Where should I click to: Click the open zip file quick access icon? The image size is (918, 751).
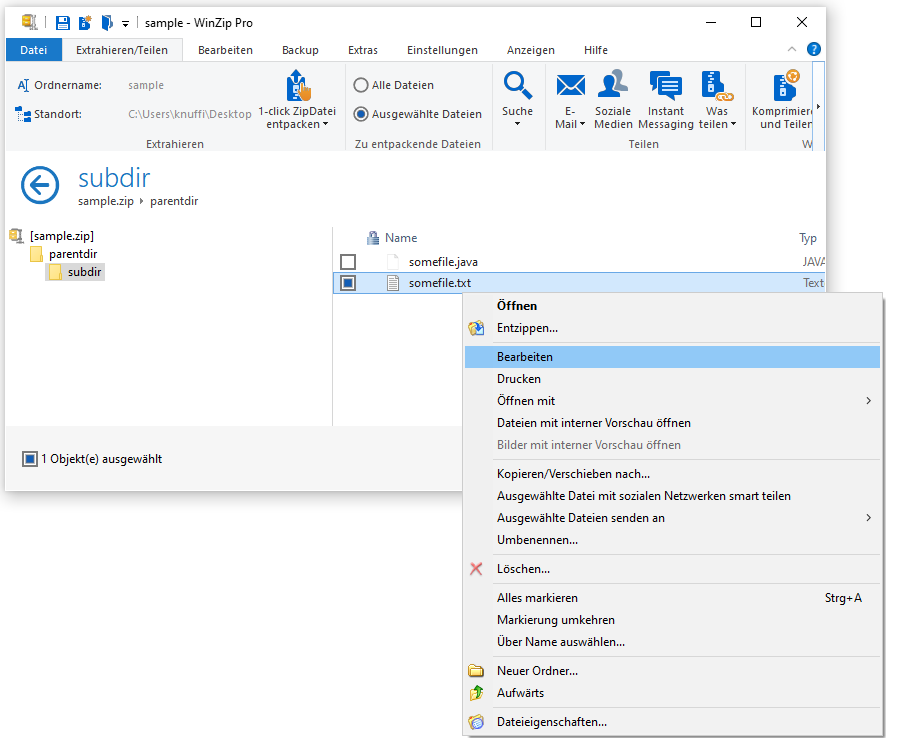107,23
